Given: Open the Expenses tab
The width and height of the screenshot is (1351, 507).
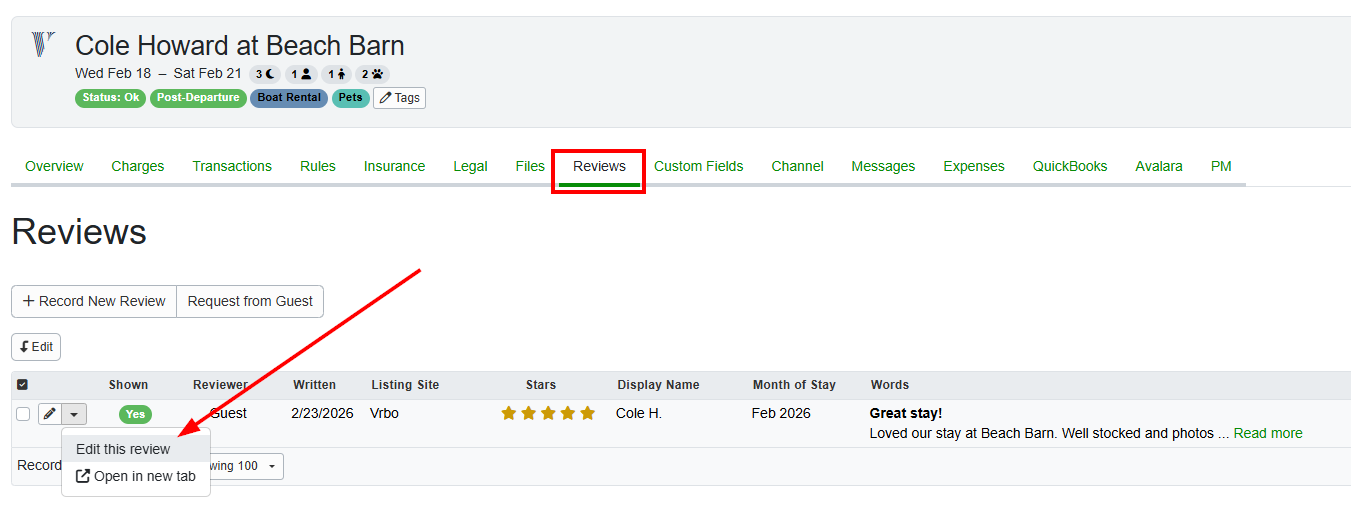Looking at the screenshot, I should click(x=974, y=166).
